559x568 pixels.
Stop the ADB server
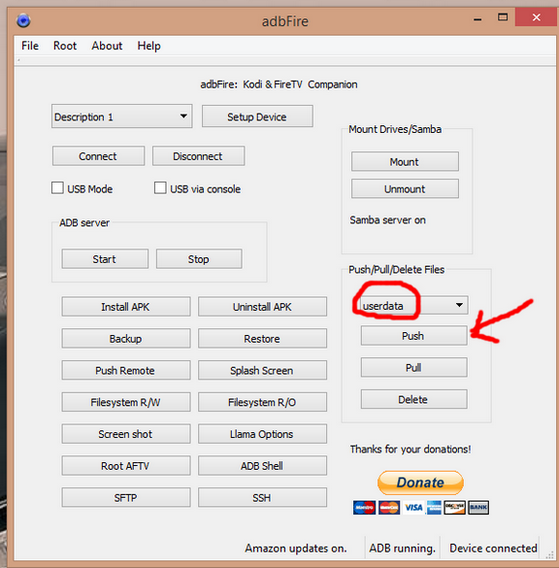(199, 259)
